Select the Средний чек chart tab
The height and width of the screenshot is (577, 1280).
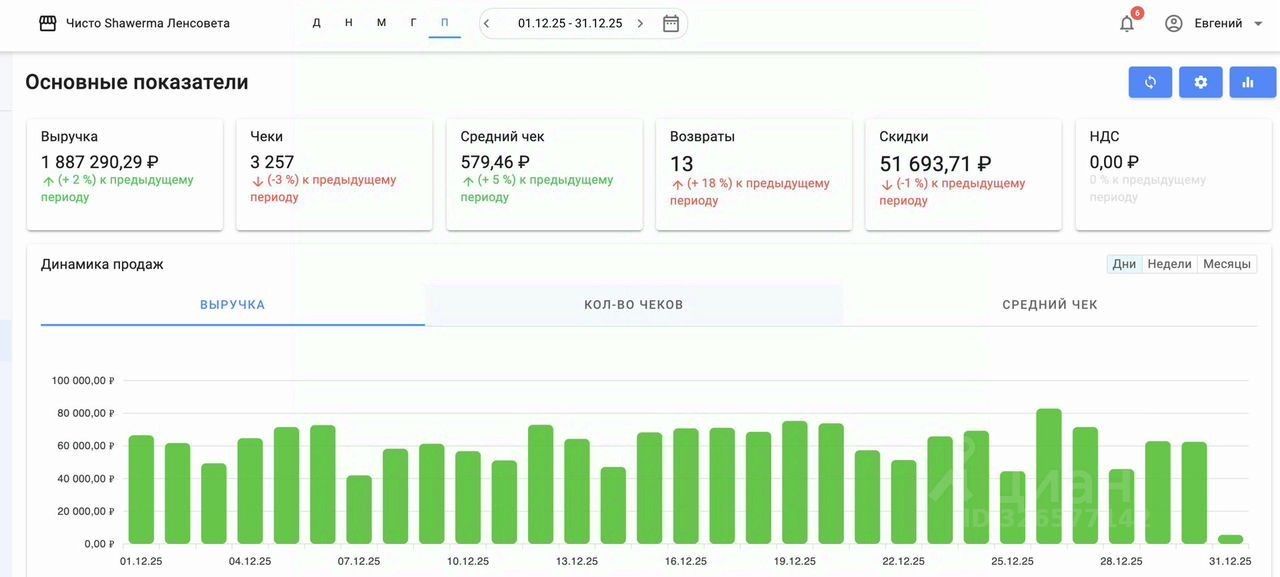(x=1050, y=305)
